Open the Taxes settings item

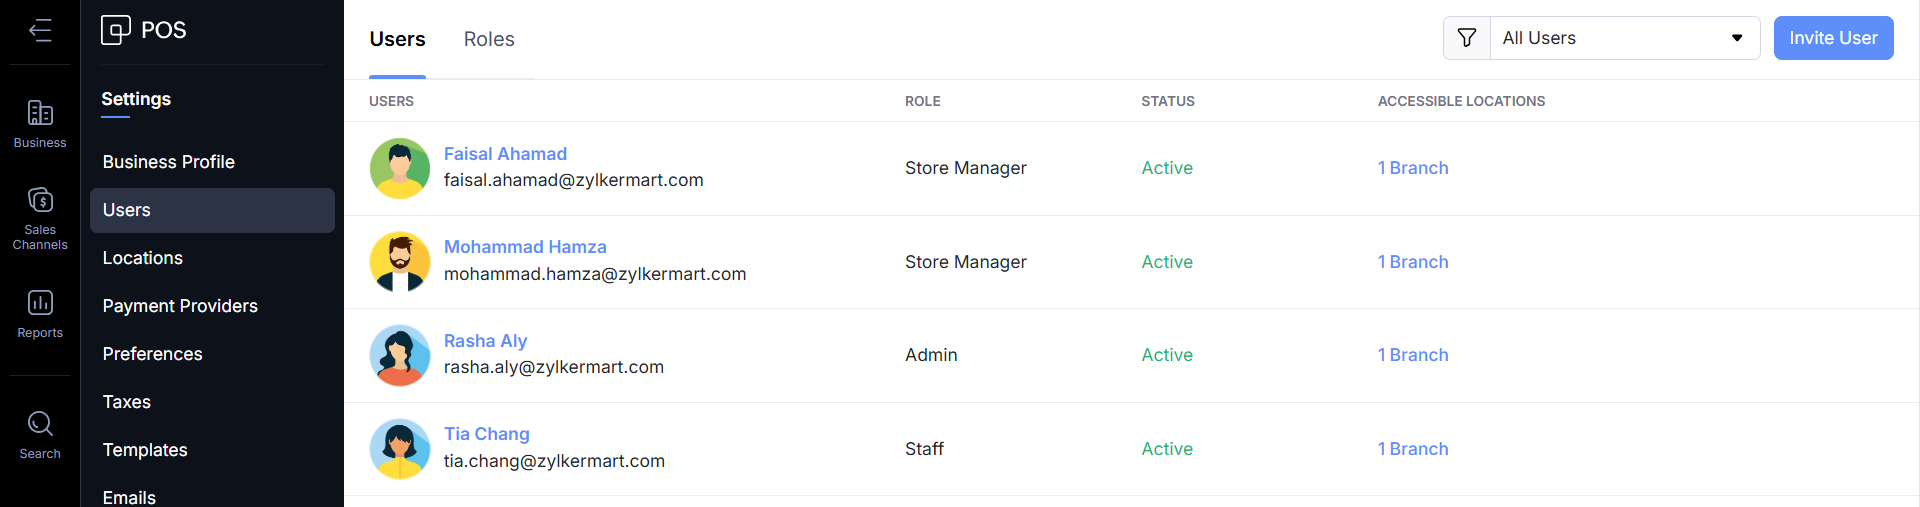[127, 402]
